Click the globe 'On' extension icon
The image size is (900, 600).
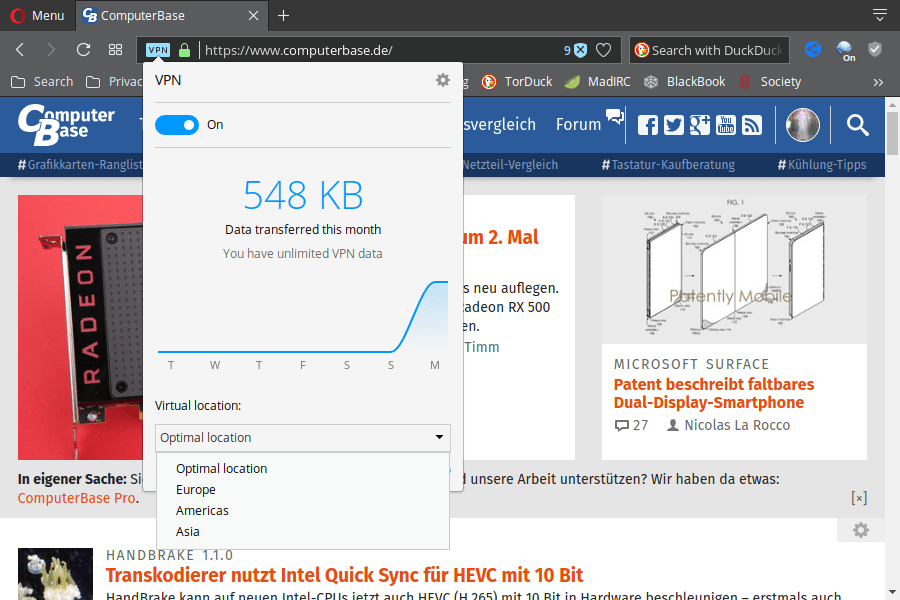pyautogui.click(x=845, y=51)
